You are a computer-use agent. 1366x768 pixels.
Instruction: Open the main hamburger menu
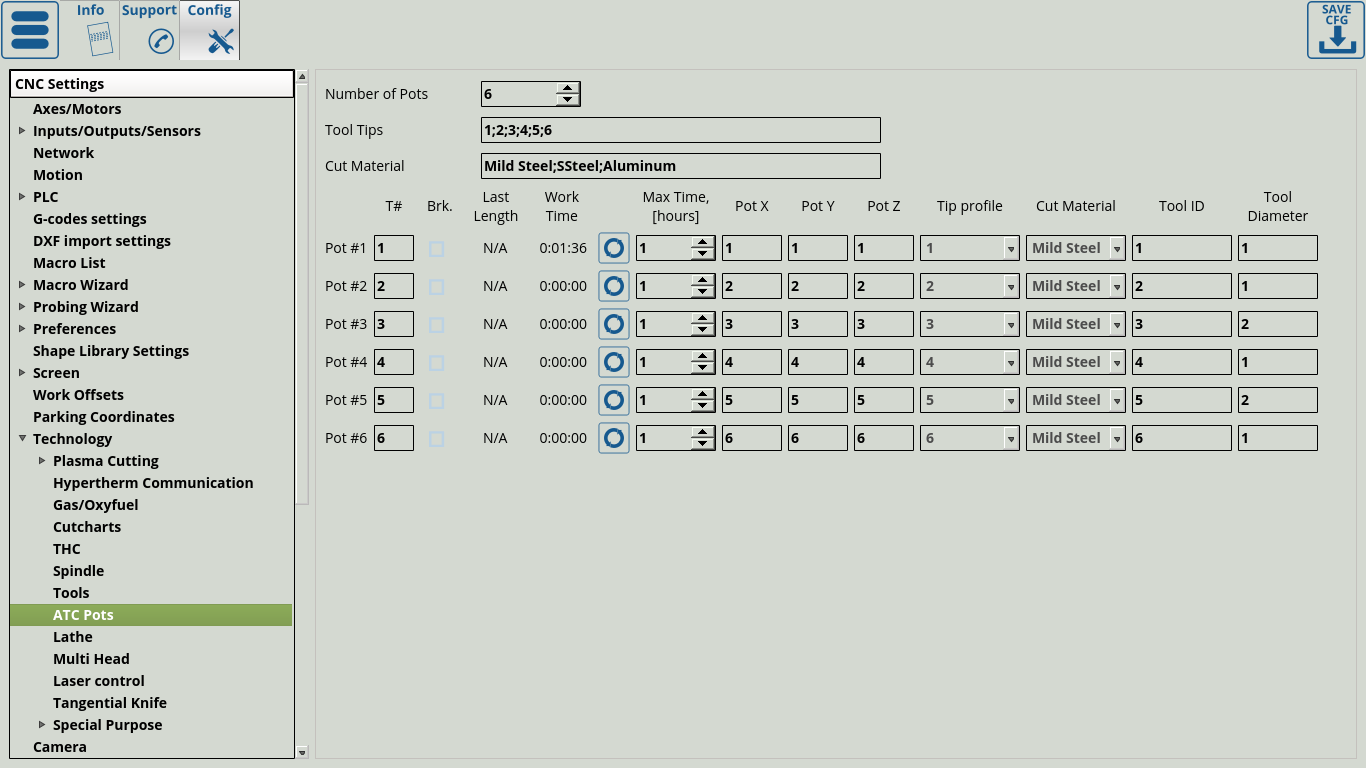click(x=30, y=30)
